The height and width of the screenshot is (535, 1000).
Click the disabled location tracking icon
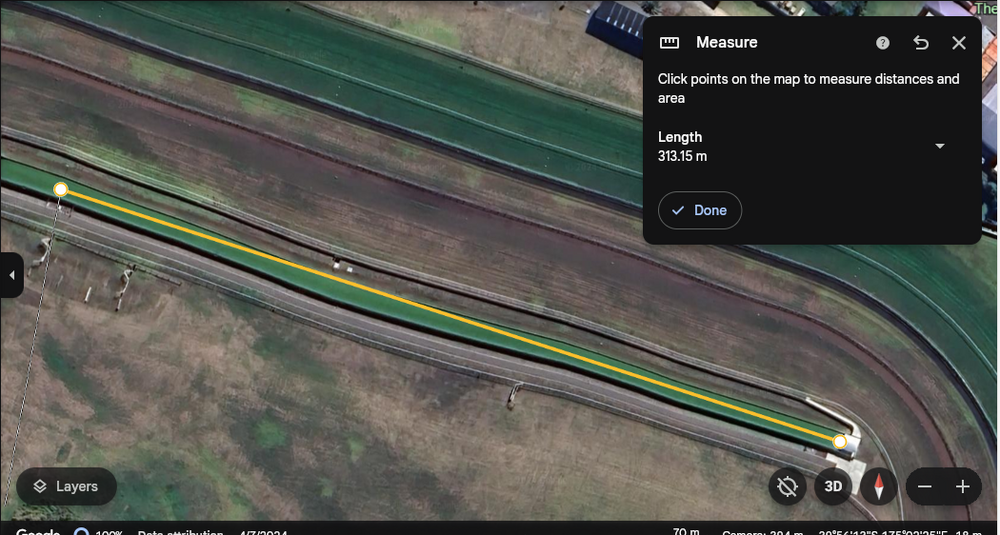[787, 487]
